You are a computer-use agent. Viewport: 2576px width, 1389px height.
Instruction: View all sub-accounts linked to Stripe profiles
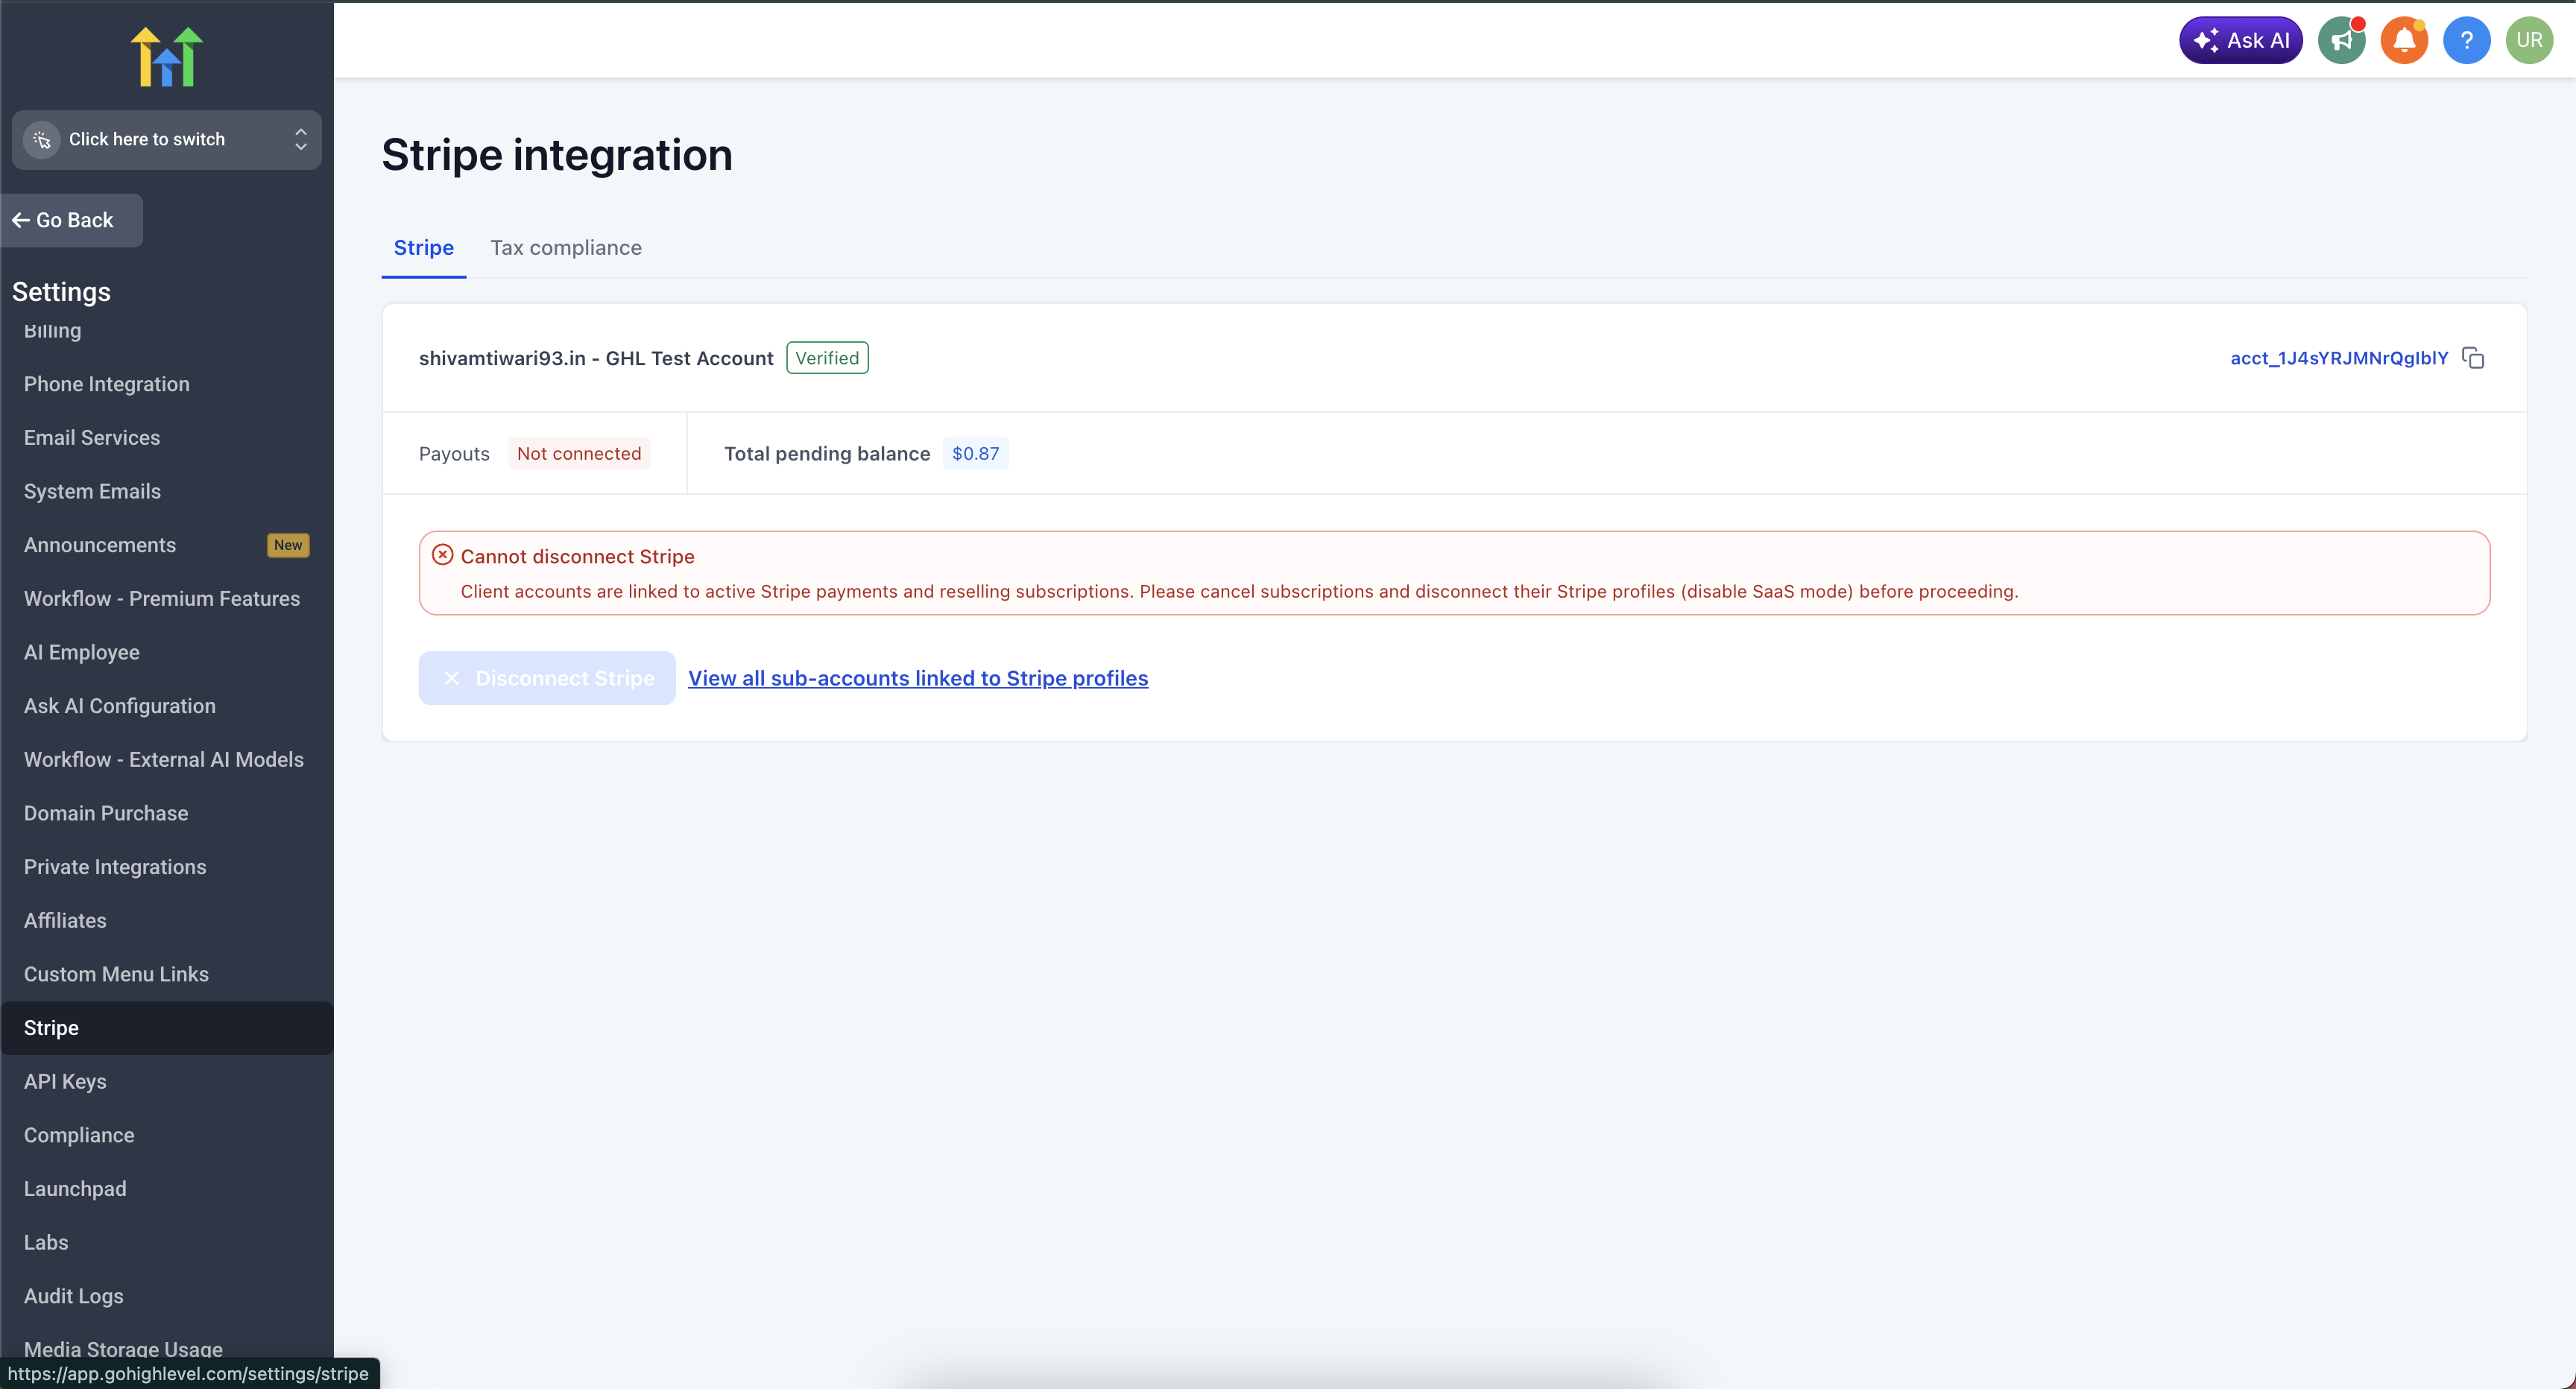[x=917, y=678]
